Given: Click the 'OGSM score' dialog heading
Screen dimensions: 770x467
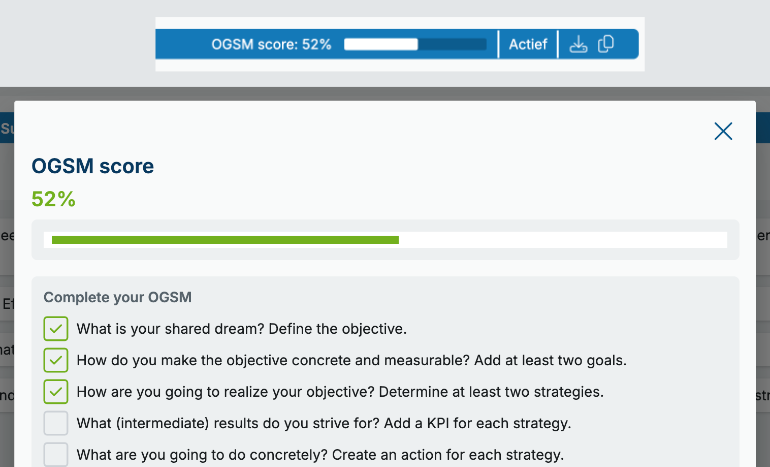Looking at the screenshot, I should pos(93,166).
